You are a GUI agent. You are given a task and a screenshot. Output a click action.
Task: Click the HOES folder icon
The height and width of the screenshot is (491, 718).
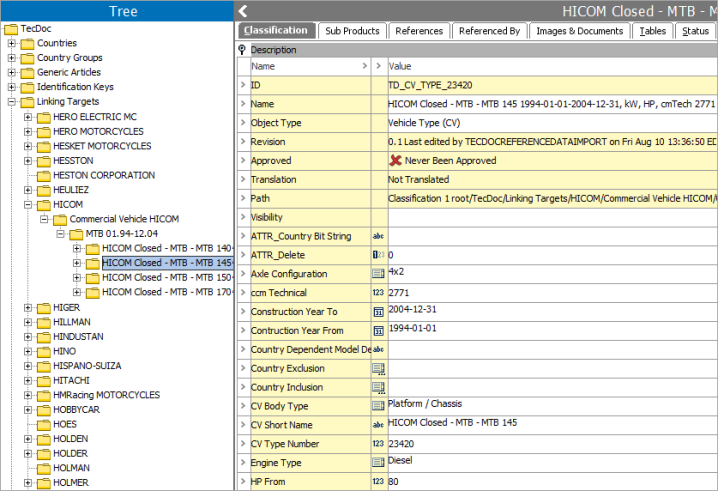[44, 425]
